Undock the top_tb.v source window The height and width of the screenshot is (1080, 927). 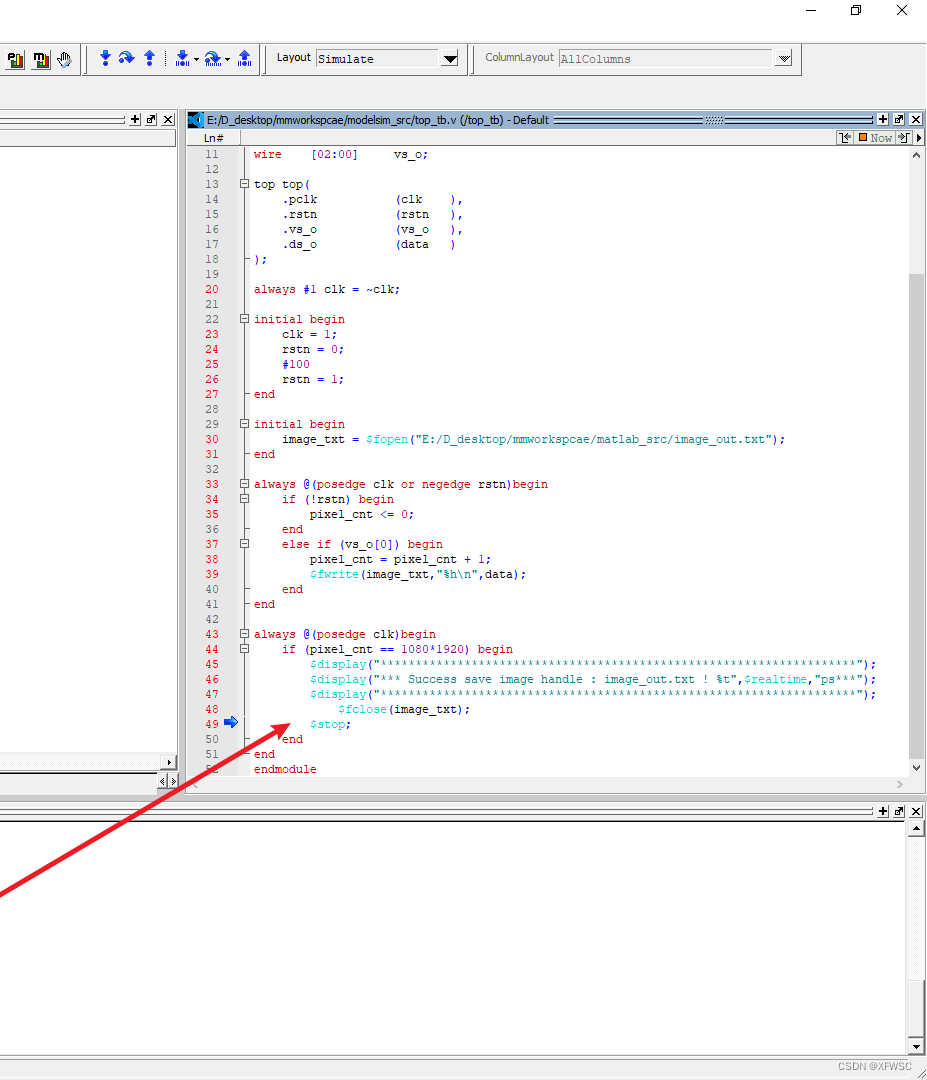[898, 119]
